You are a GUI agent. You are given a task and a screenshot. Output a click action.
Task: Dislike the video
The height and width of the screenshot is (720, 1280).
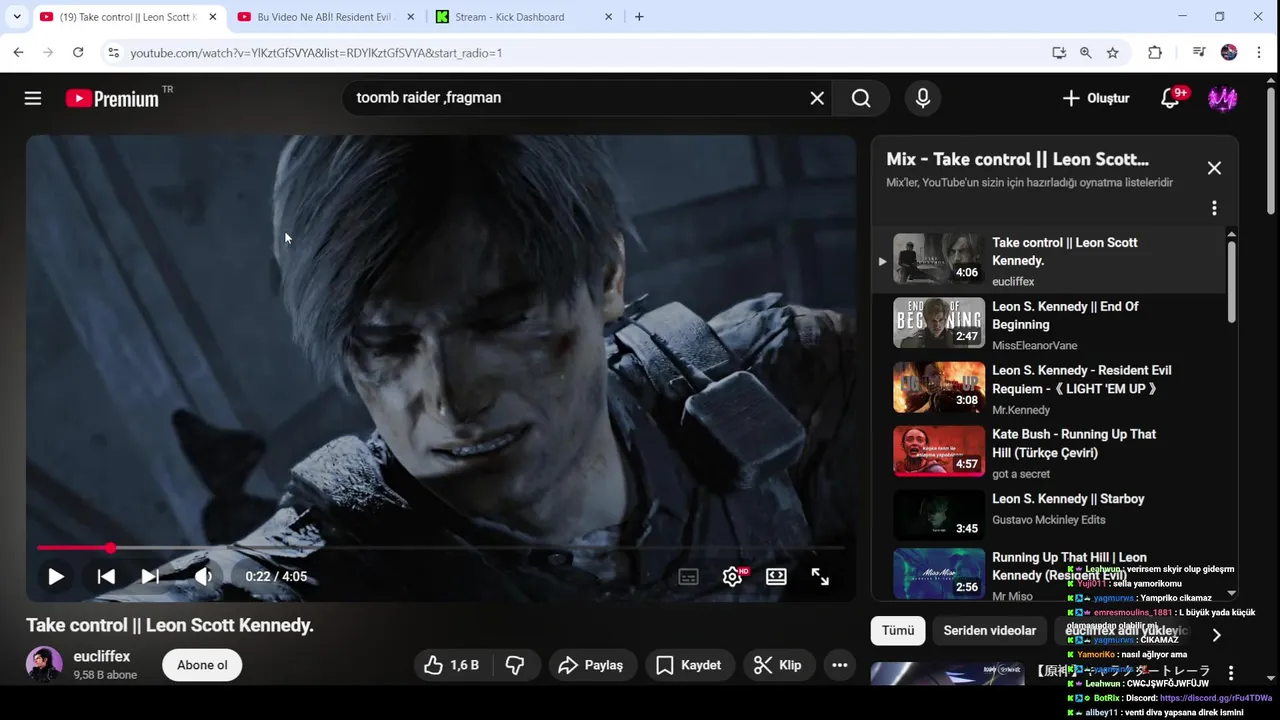[515, 665]
